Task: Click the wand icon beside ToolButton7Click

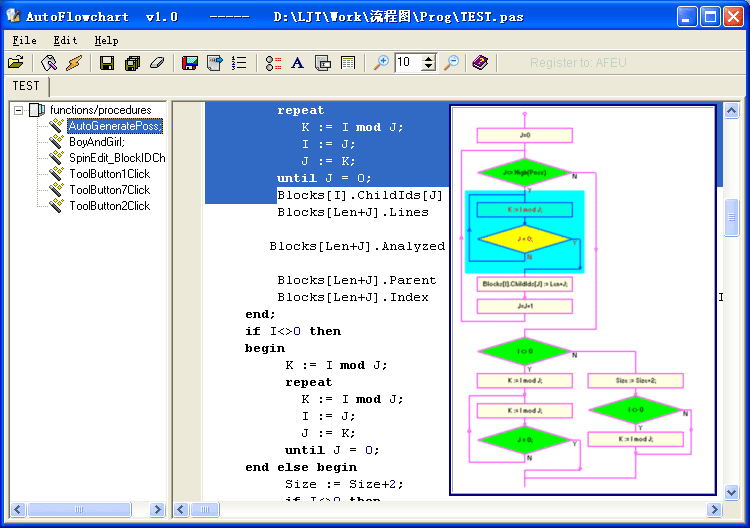Action: 56,189
